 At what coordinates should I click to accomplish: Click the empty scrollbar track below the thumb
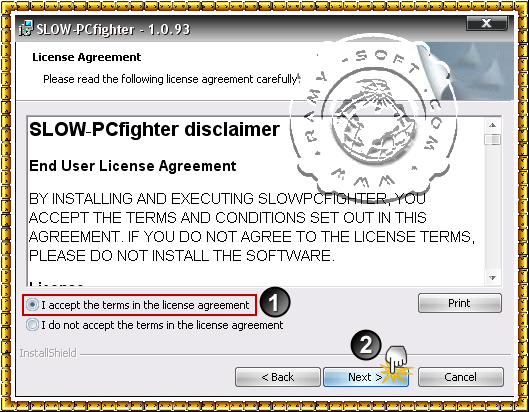tap(492, 208)
